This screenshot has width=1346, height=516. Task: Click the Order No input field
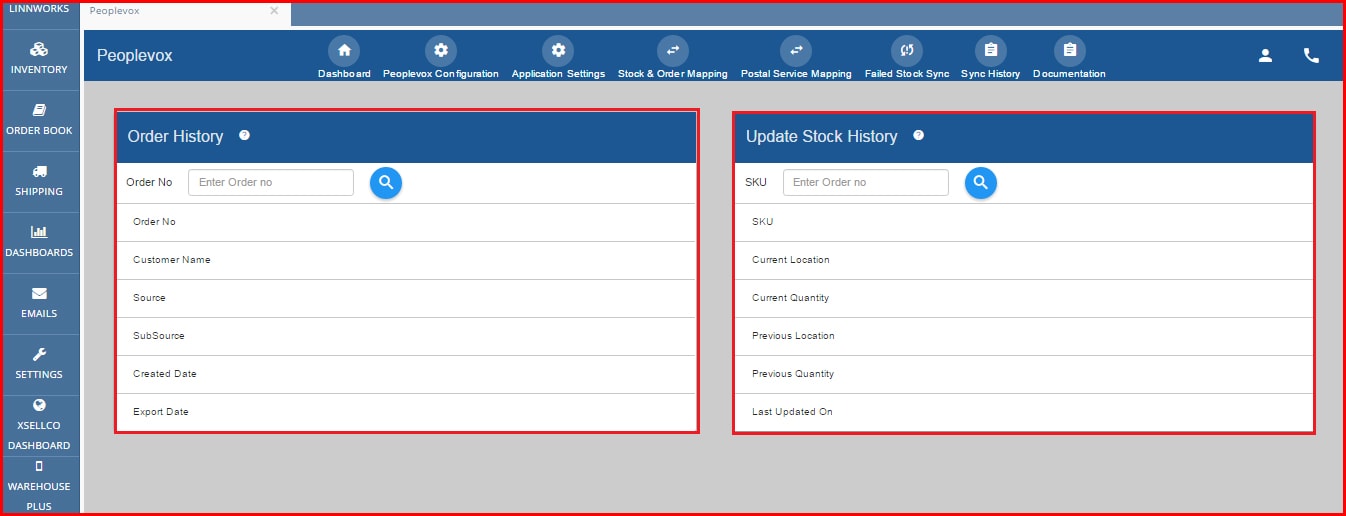coord(271,182)
